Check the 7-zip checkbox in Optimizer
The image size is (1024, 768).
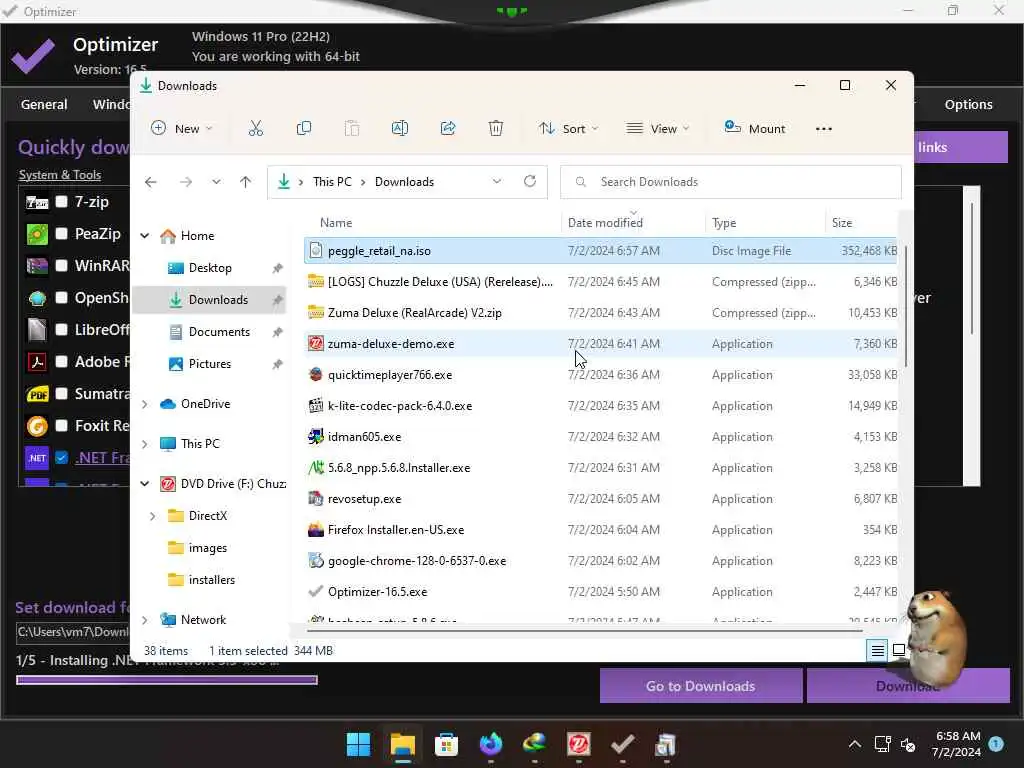click(61, 201)
